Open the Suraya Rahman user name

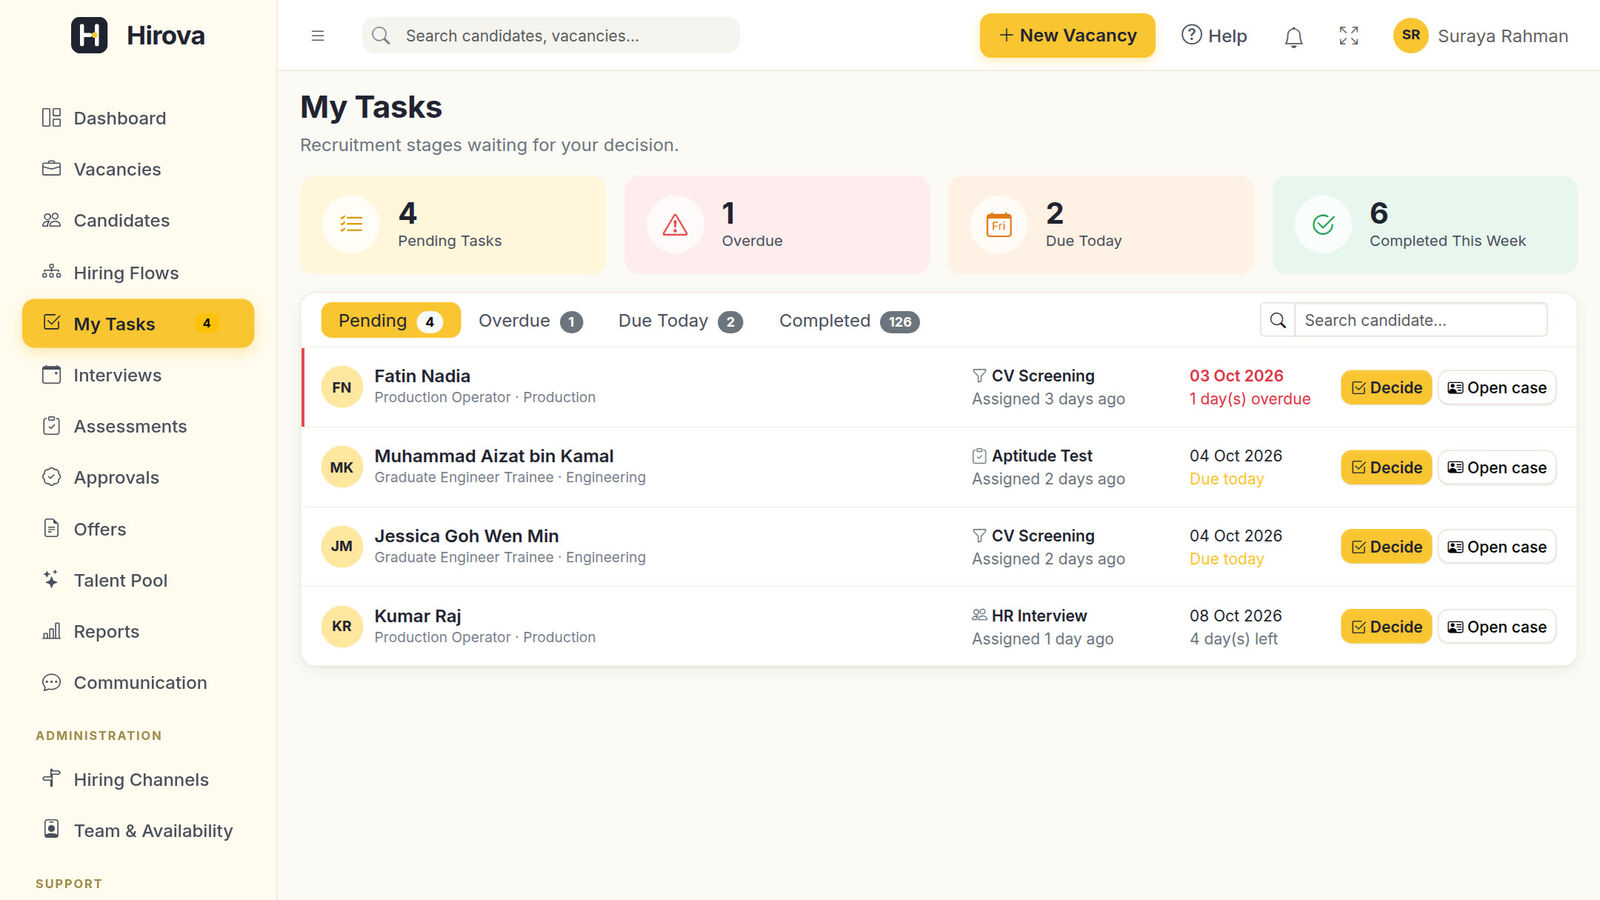click(1503, 36)
